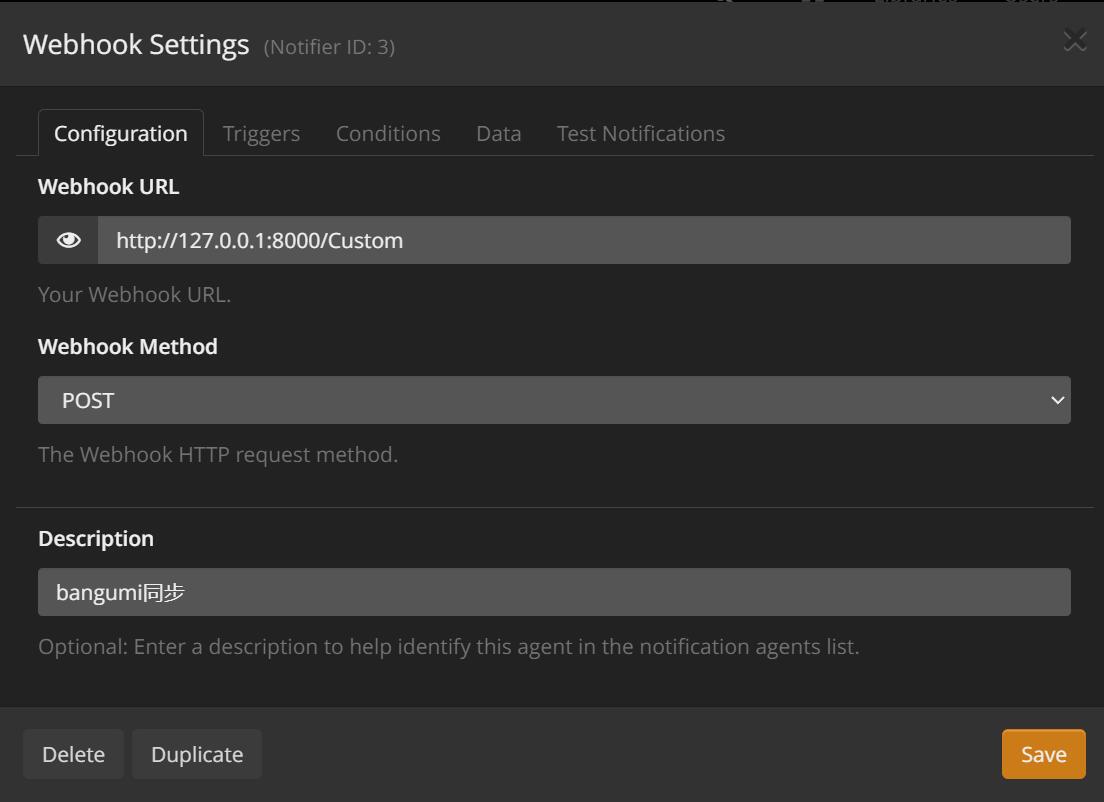Image resolution: width=1104 pixels, height=802 pixels.
Task: Open the Test Notifications tab
Action: point(640,133)
